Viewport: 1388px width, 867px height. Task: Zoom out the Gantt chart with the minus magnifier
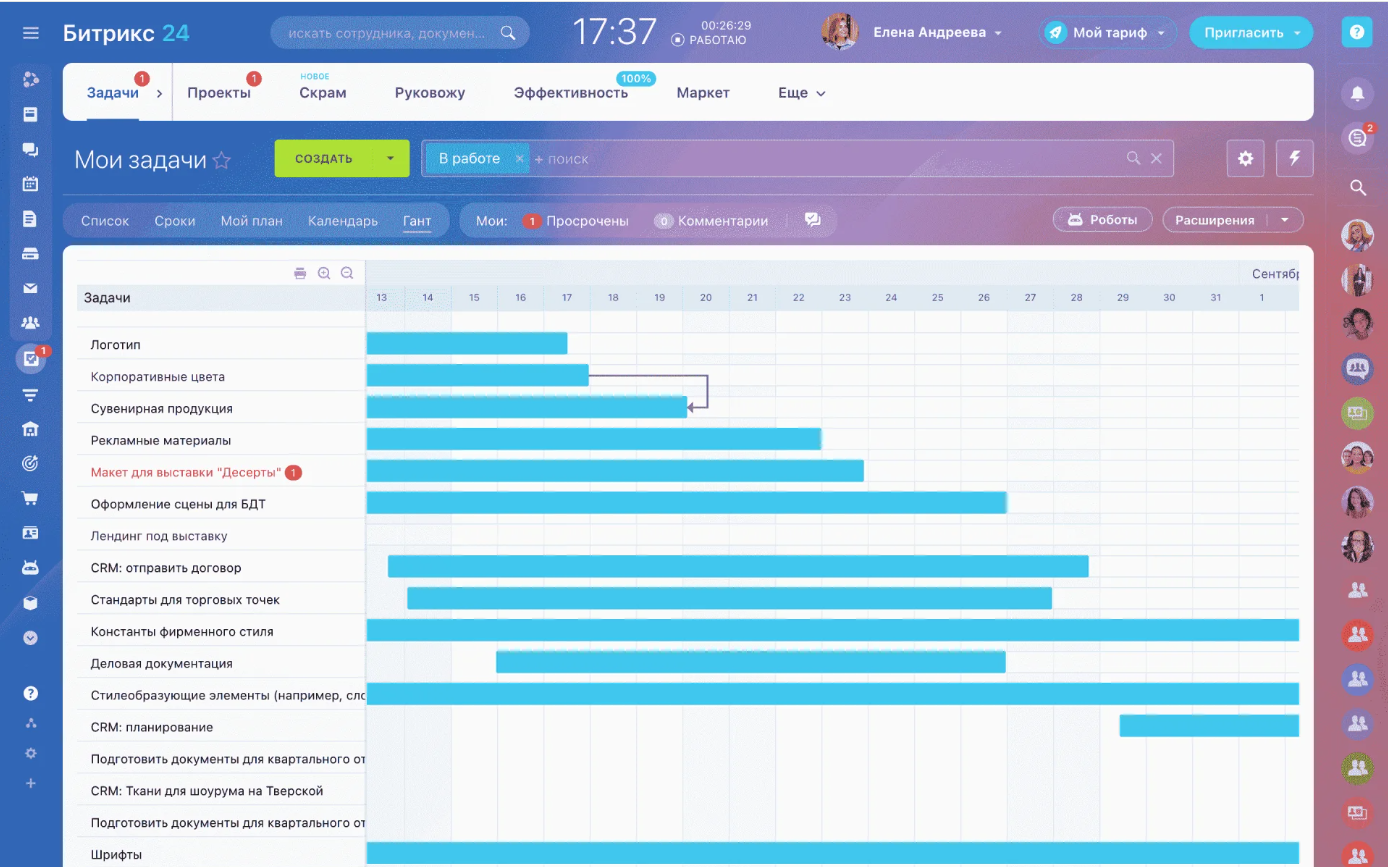(x=347, y=273)
